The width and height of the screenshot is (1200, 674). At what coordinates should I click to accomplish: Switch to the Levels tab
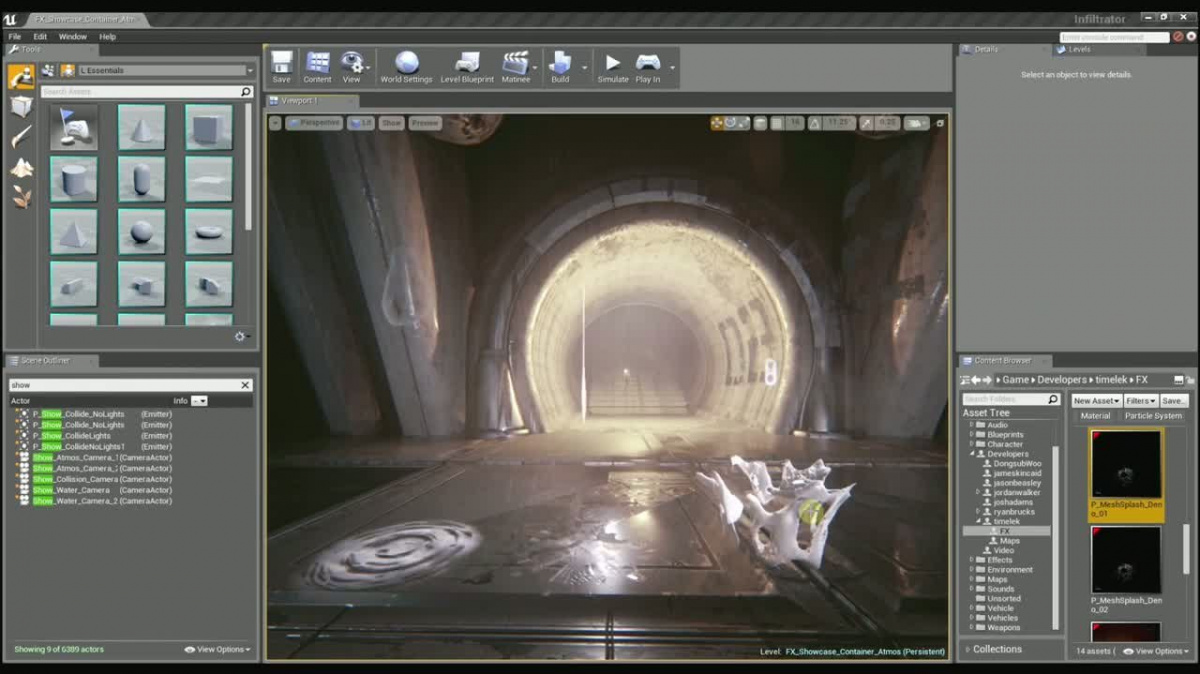pos(1079,49)
